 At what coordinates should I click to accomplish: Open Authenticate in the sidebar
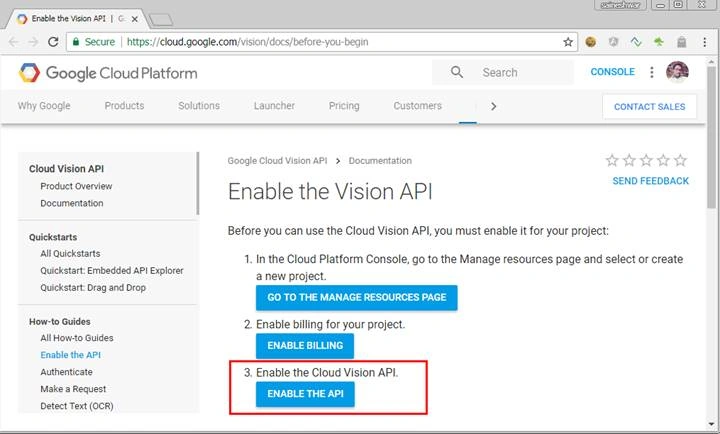66,372
